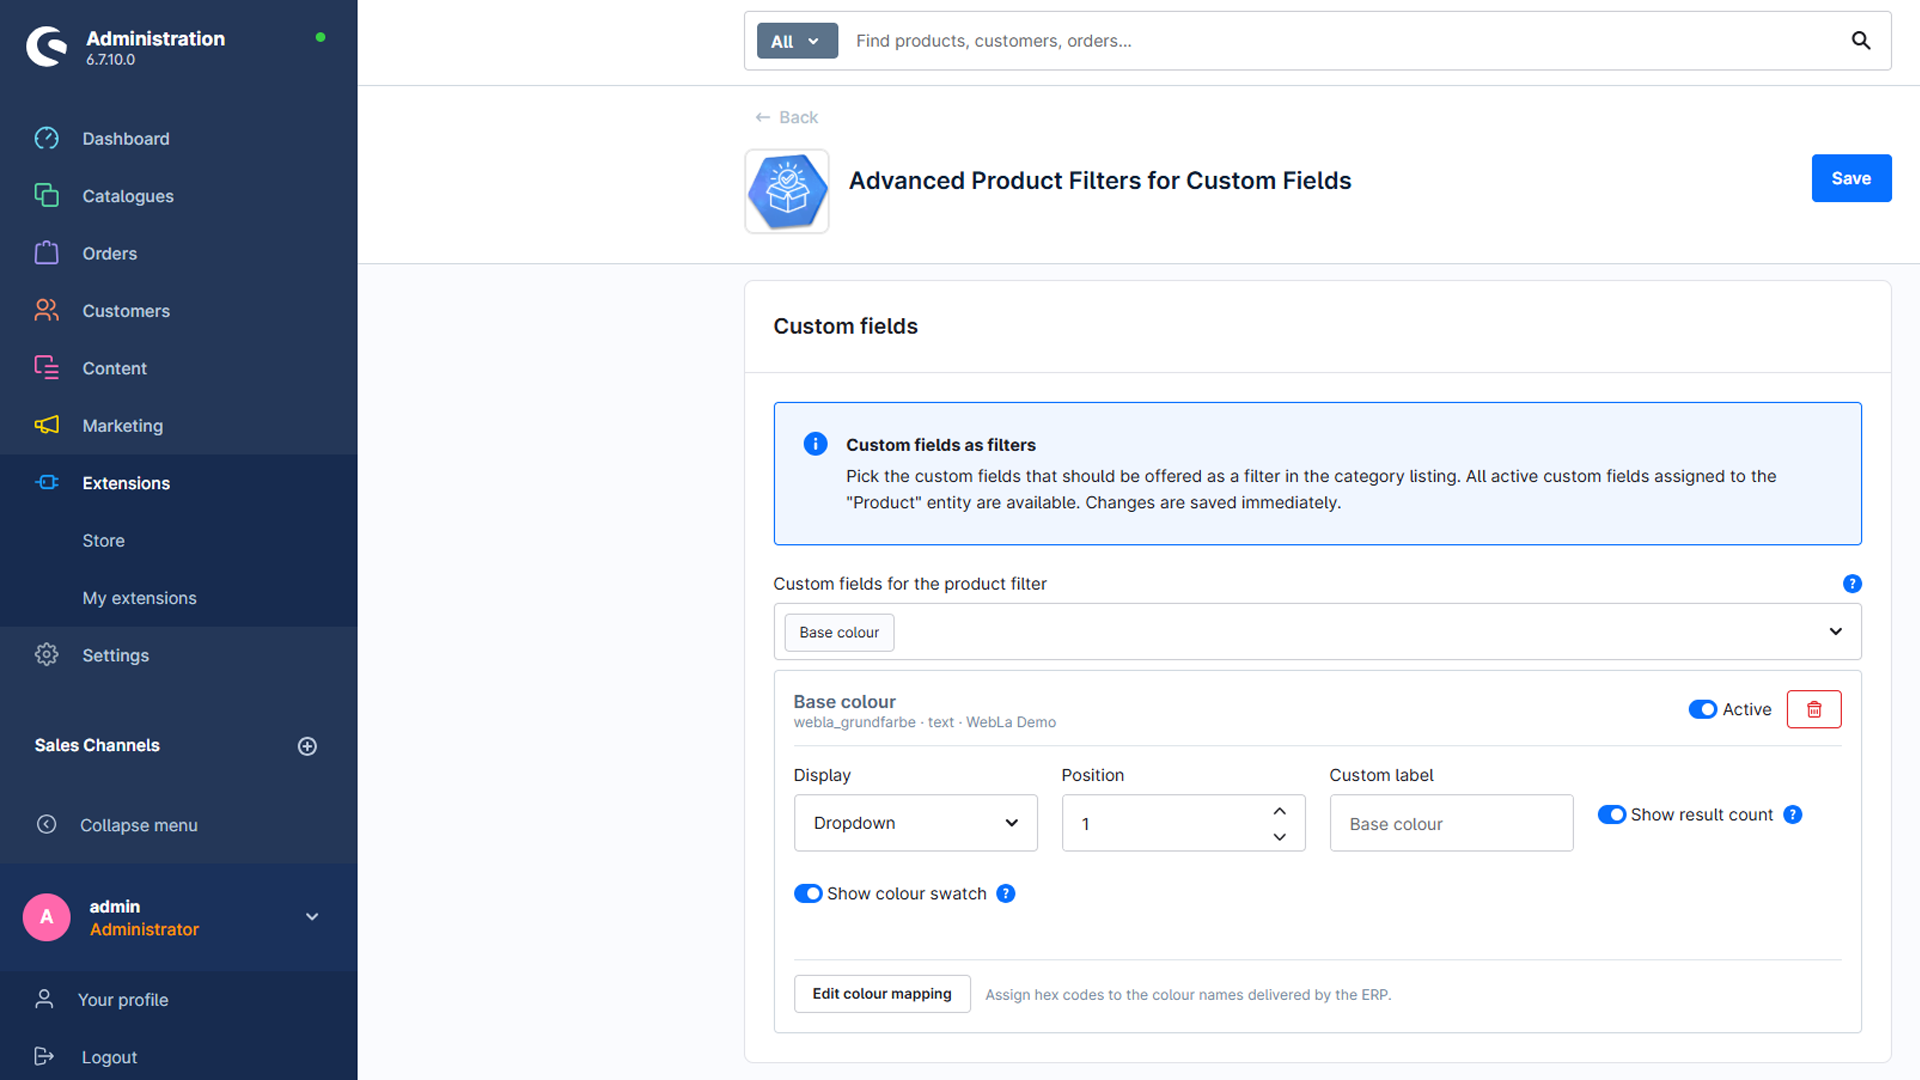Screen dimensions: 1920x1080
Task: Click the Orders bag icon
Action: [x=46, y=253]
